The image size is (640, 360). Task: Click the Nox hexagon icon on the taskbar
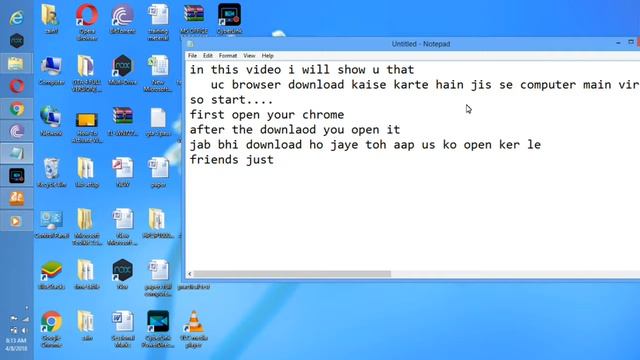coord(17,41)
